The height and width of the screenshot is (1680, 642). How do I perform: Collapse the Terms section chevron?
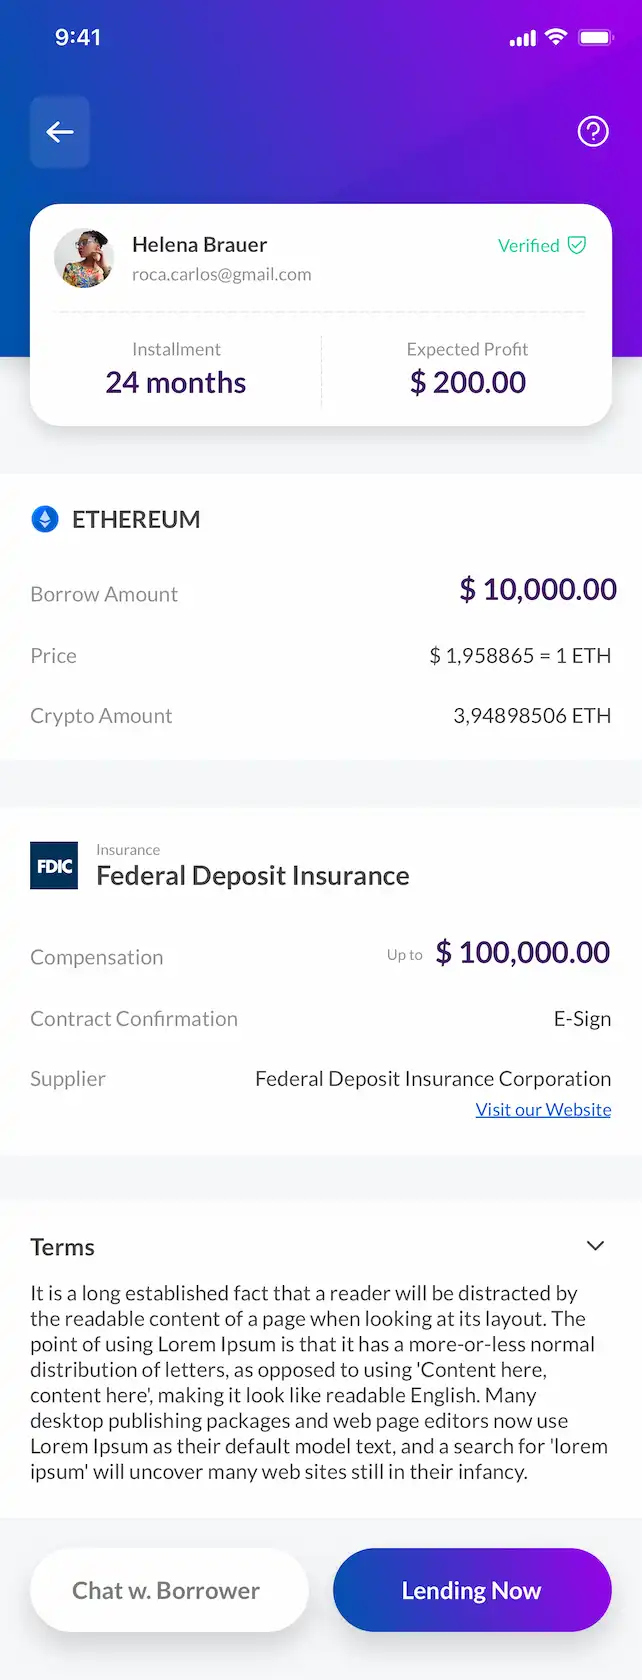point(595,1246)
